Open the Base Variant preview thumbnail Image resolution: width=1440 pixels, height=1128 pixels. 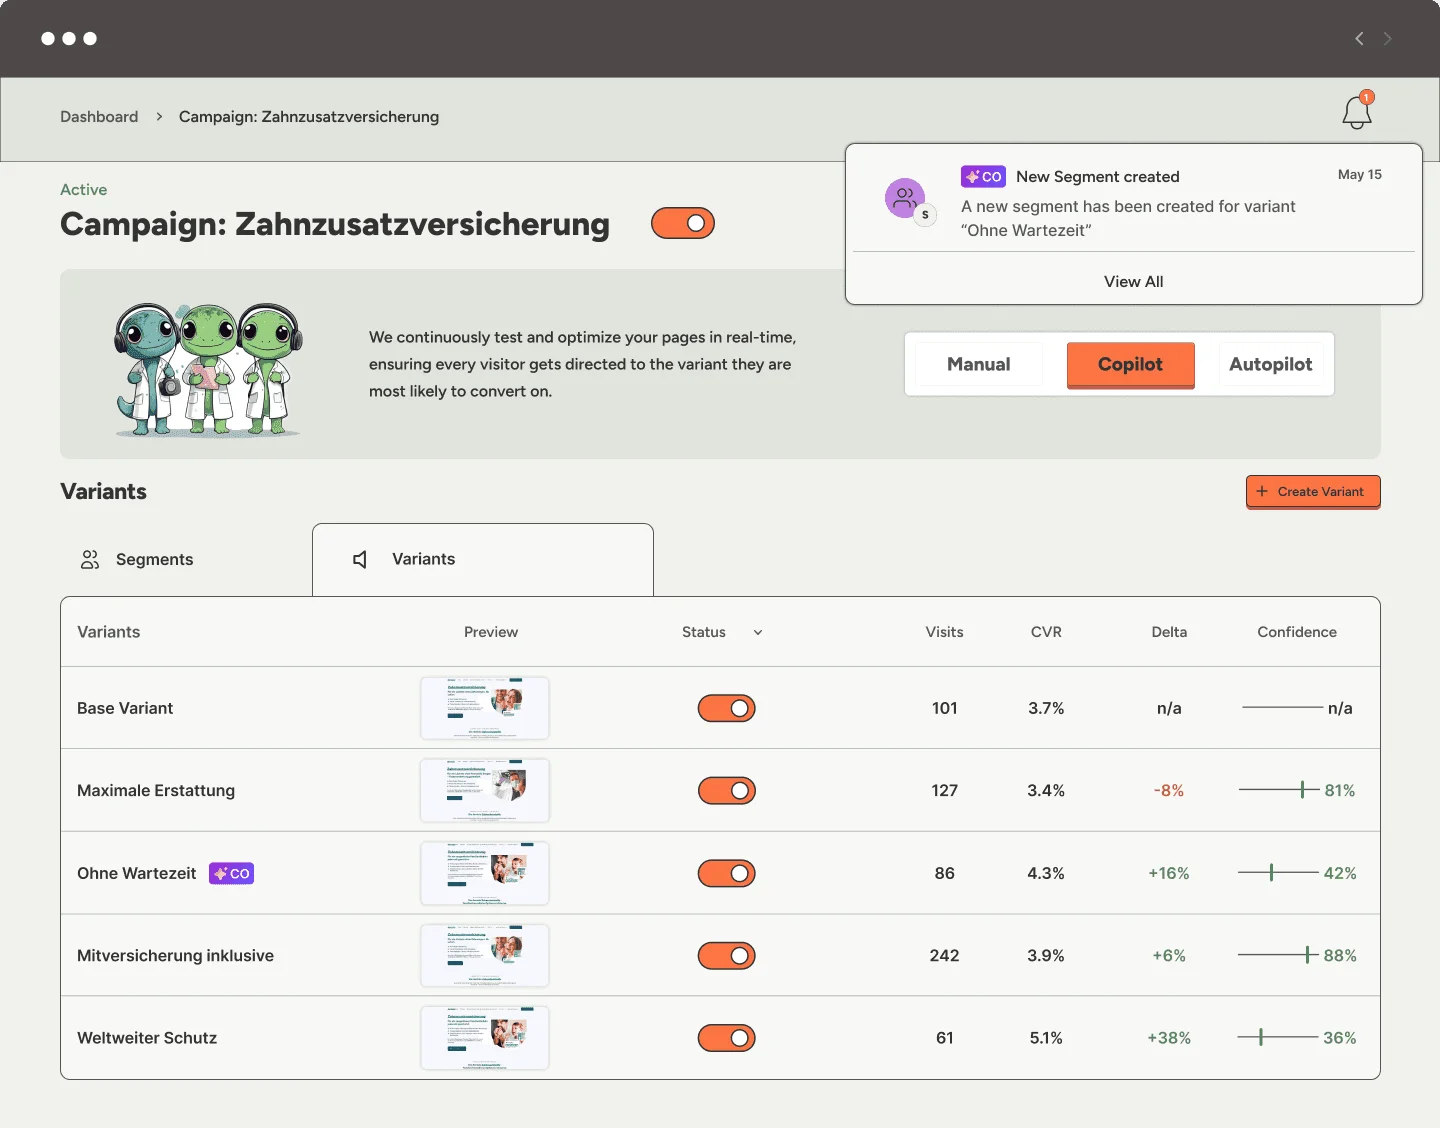click(x=485, y=708)
